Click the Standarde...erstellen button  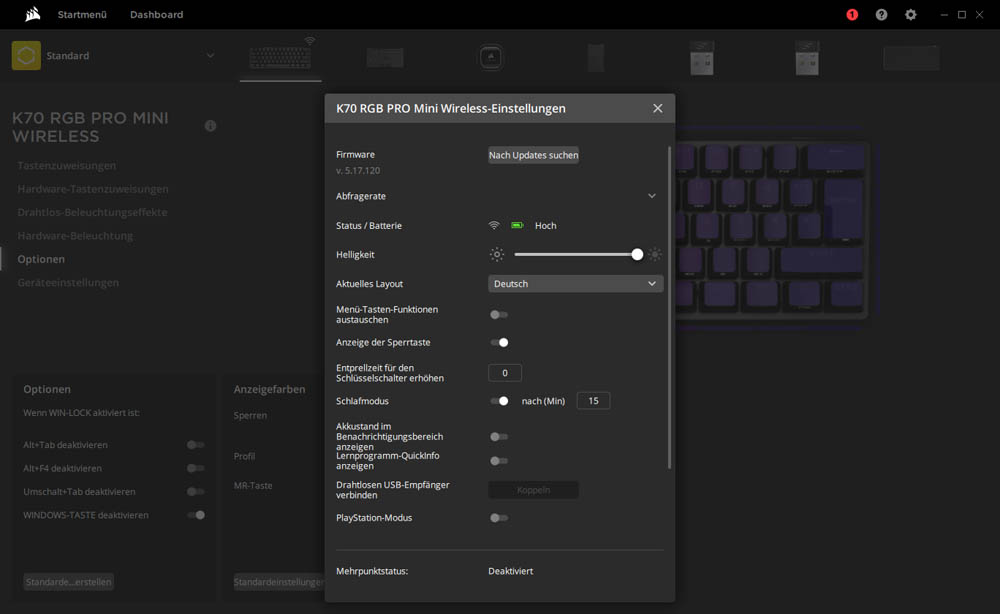(69, 581)
